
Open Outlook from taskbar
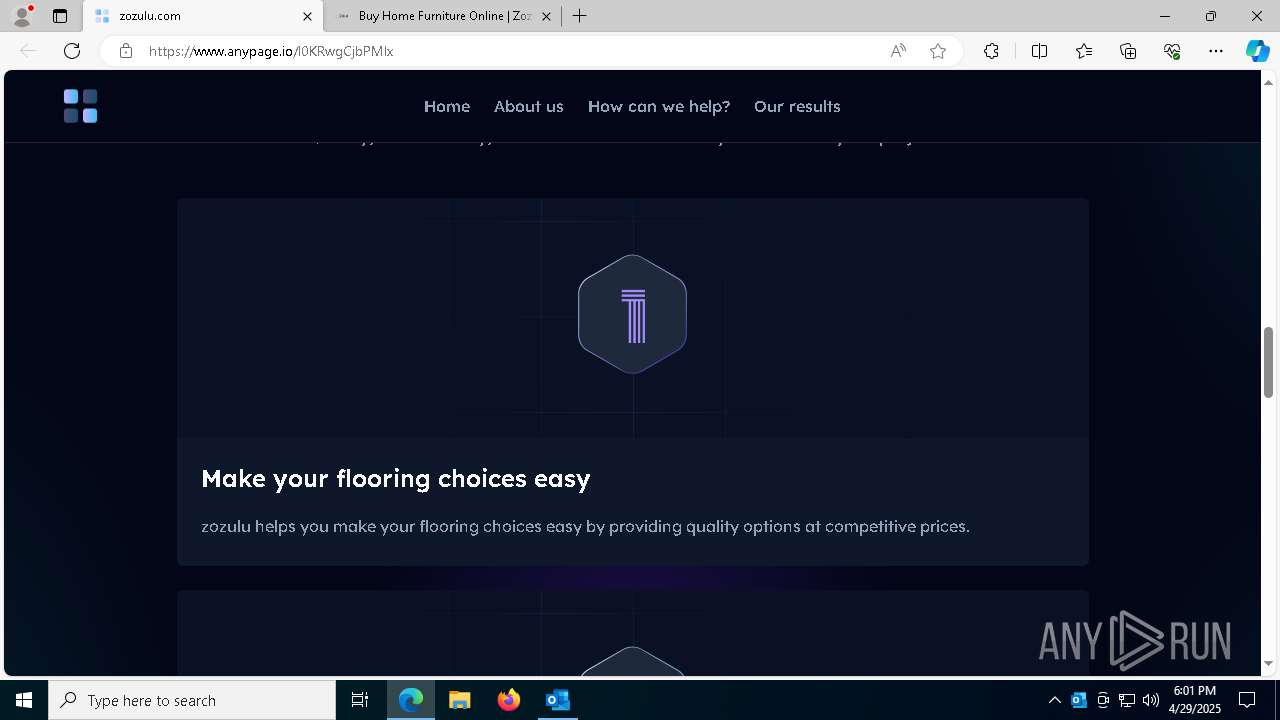[558, 700]
